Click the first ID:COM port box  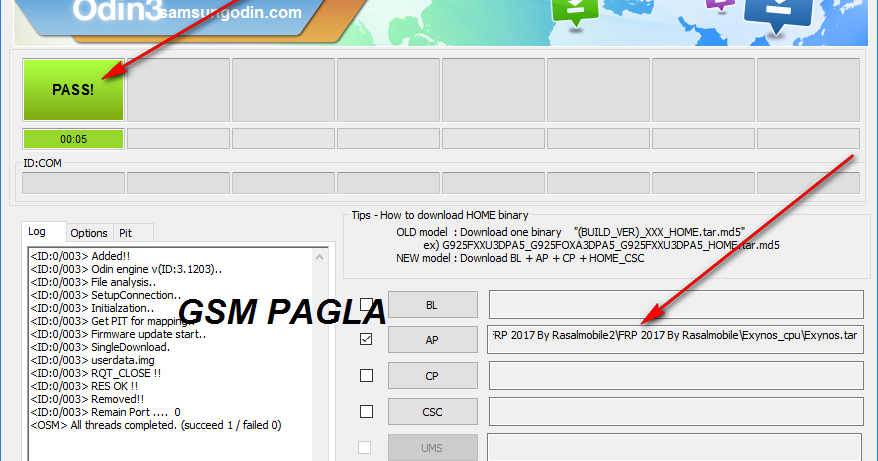[x=73, y=183]
